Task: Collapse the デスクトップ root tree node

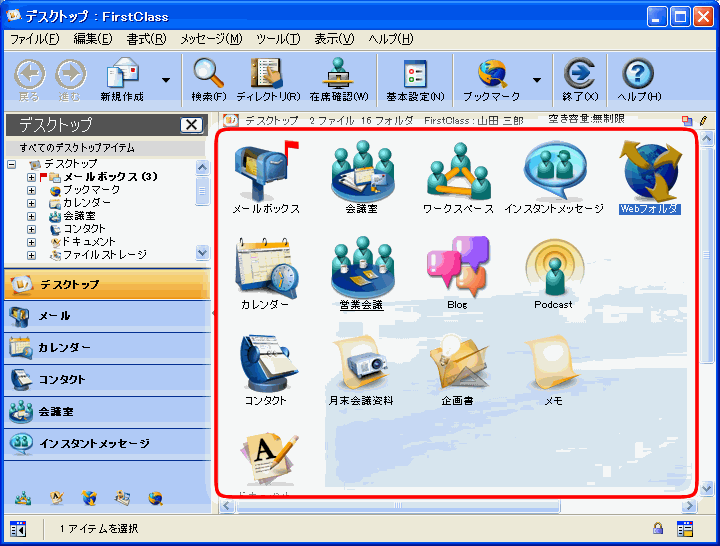Action: tap(11, 164)
